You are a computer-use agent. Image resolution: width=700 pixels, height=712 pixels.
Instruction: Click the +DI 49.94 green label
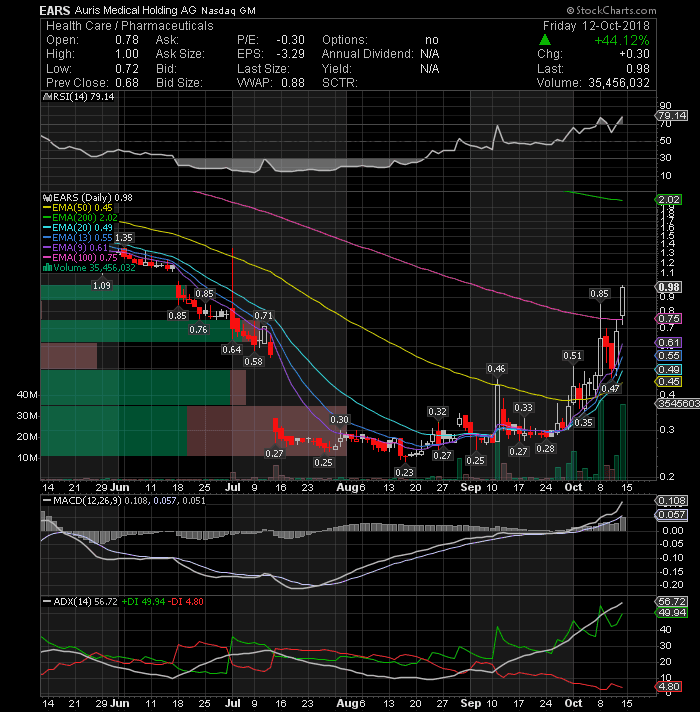[143, 601]
